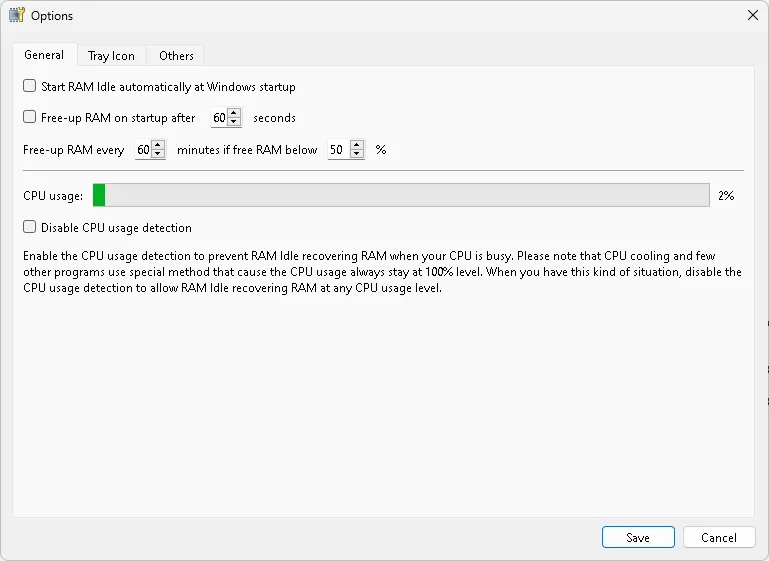
Task: Click the free RAM percent field
Action: [x=337, y=151]
